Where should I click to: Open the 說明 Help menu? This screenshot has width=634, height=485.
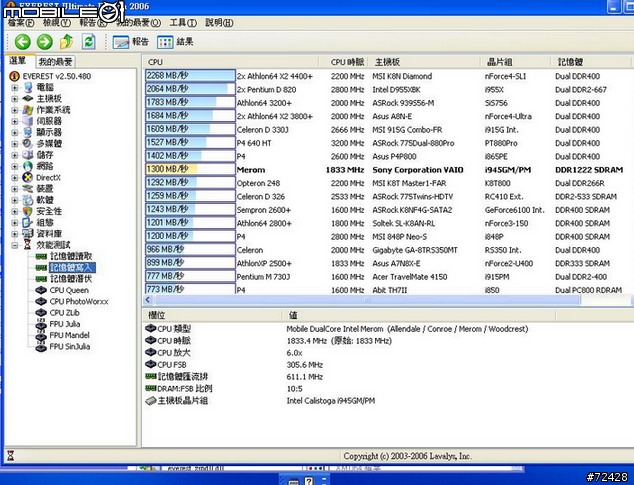click(219, 23)
